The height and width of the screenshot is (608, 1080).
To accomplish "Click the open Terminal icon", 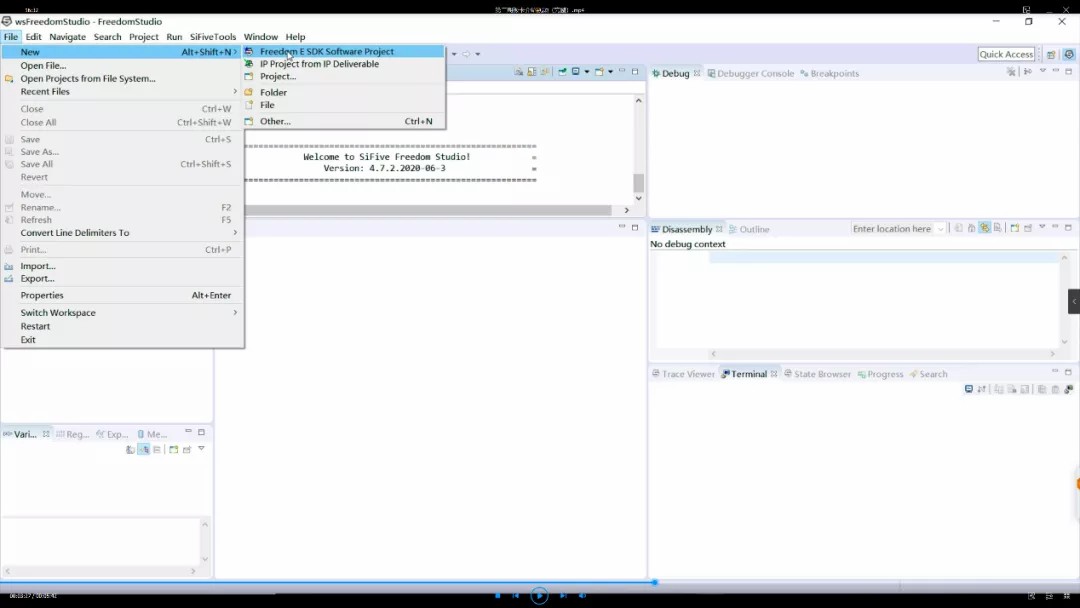I will point(968,390).
